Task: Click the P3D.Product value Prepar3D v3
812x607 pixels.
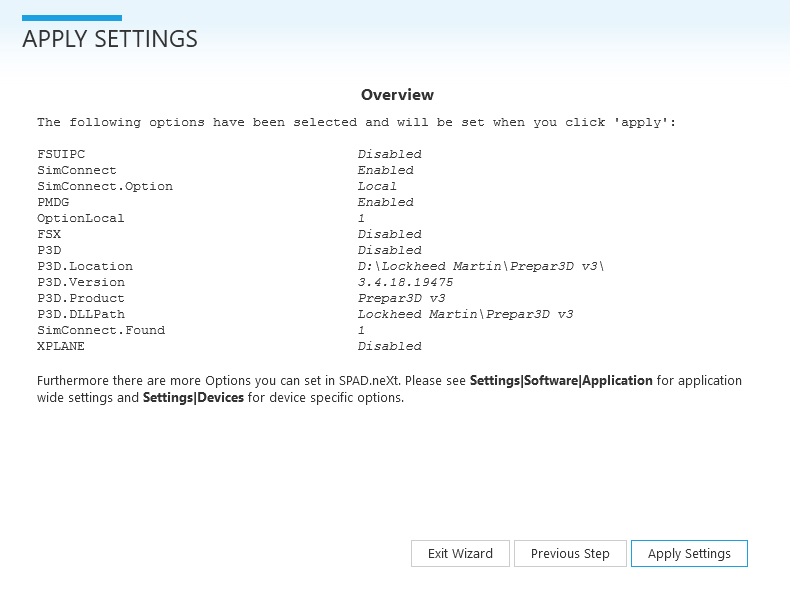Action: pos(401,298)
